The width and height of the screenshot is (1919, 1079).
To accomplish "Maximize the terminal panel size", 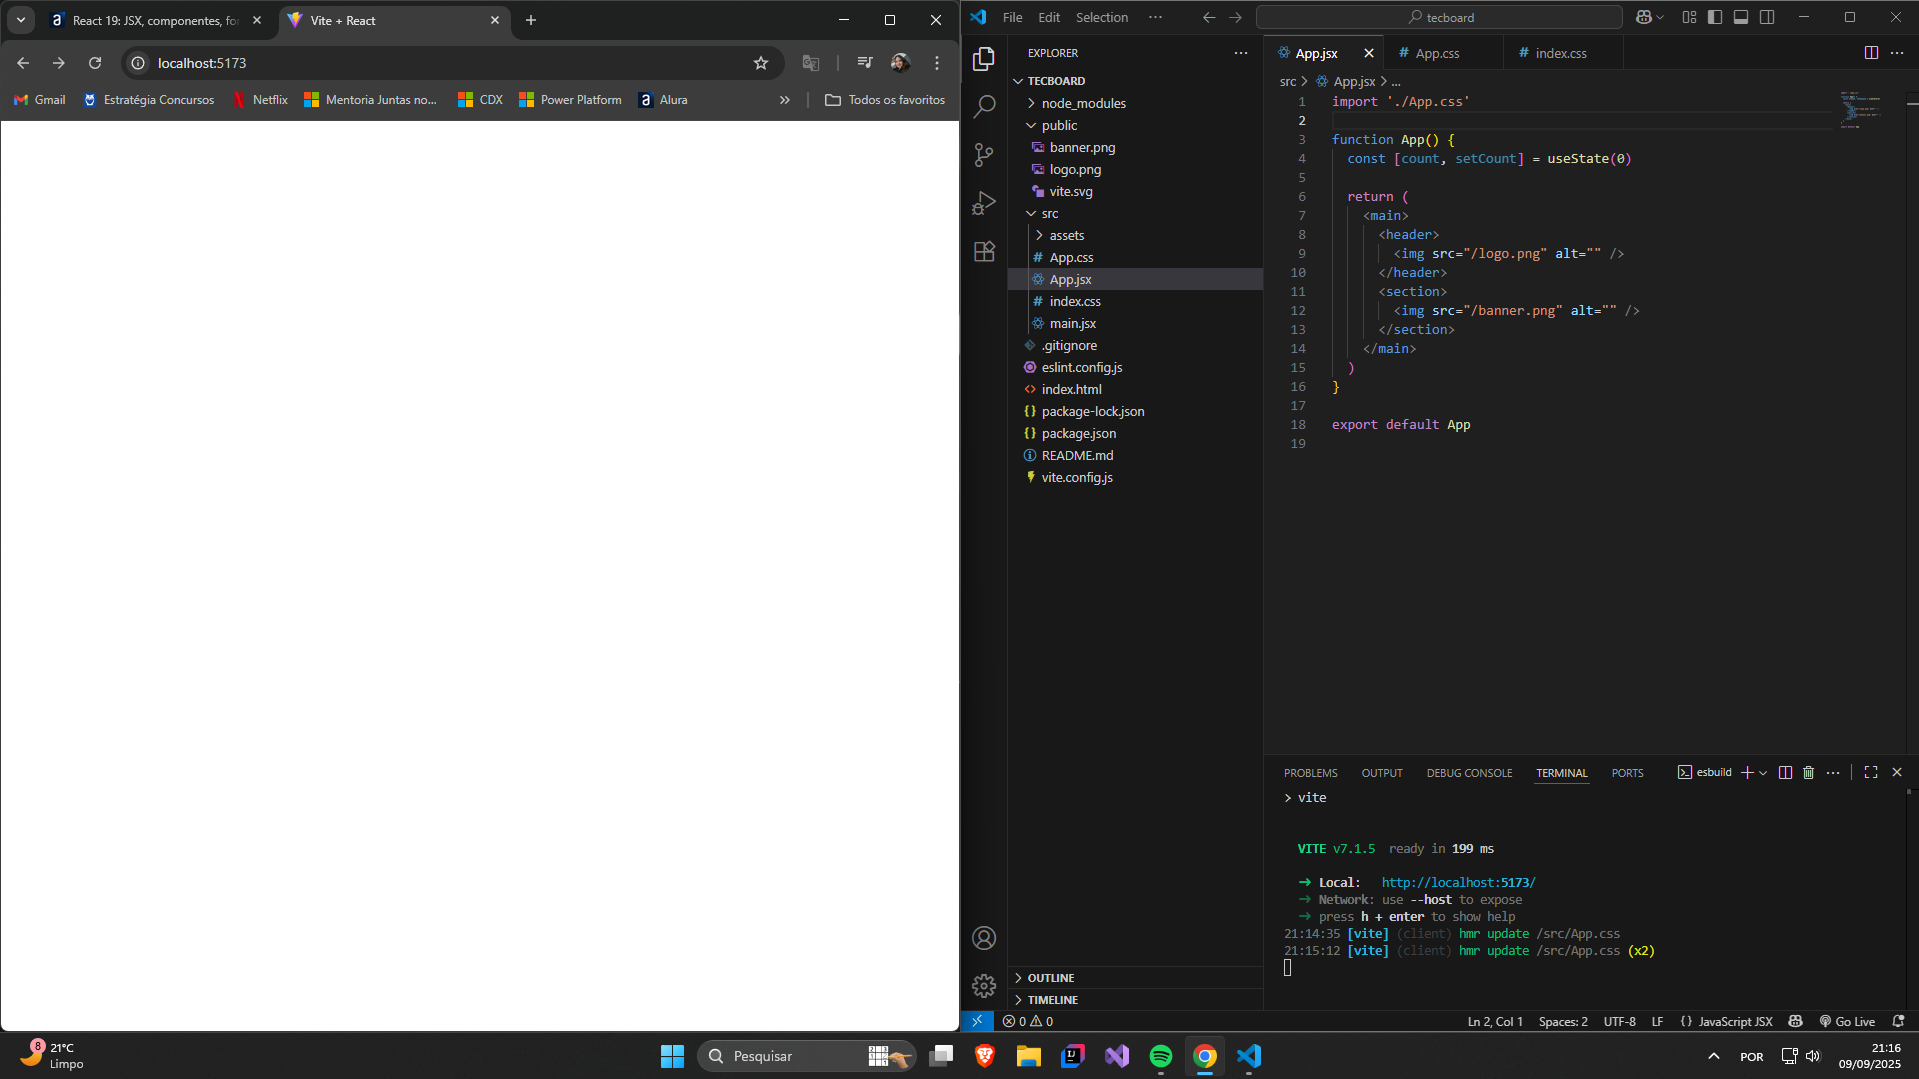I will [x=1871, y=772].
